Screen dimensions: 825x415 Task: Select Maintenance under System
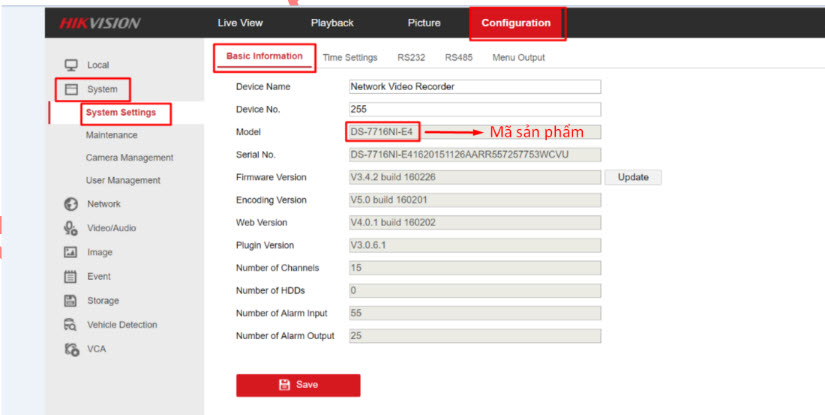coord(112,135)
